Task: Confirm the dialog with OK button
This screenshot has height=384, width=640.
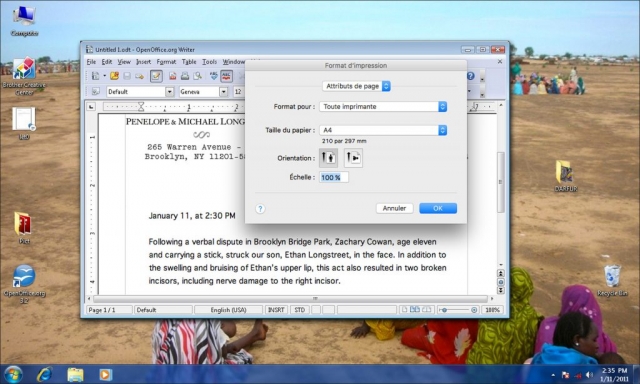Action: 438,208
